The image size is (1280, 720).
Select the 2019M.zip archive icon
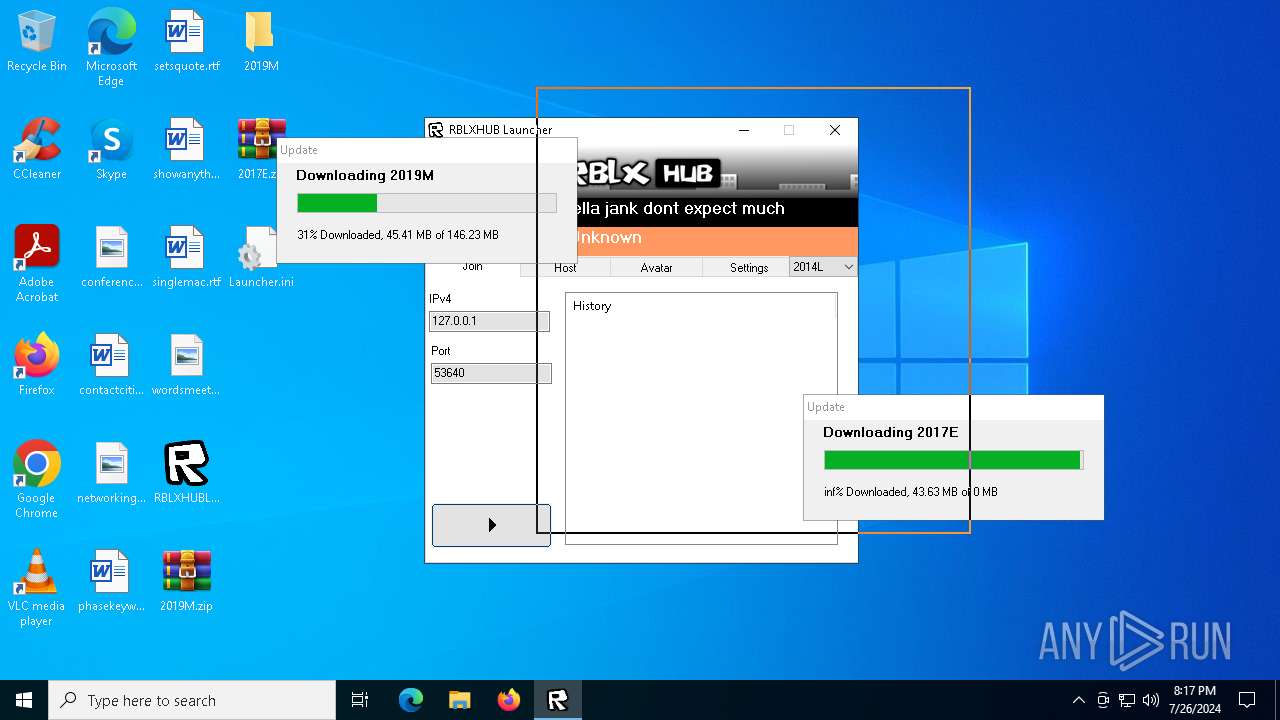coord(186,582)
